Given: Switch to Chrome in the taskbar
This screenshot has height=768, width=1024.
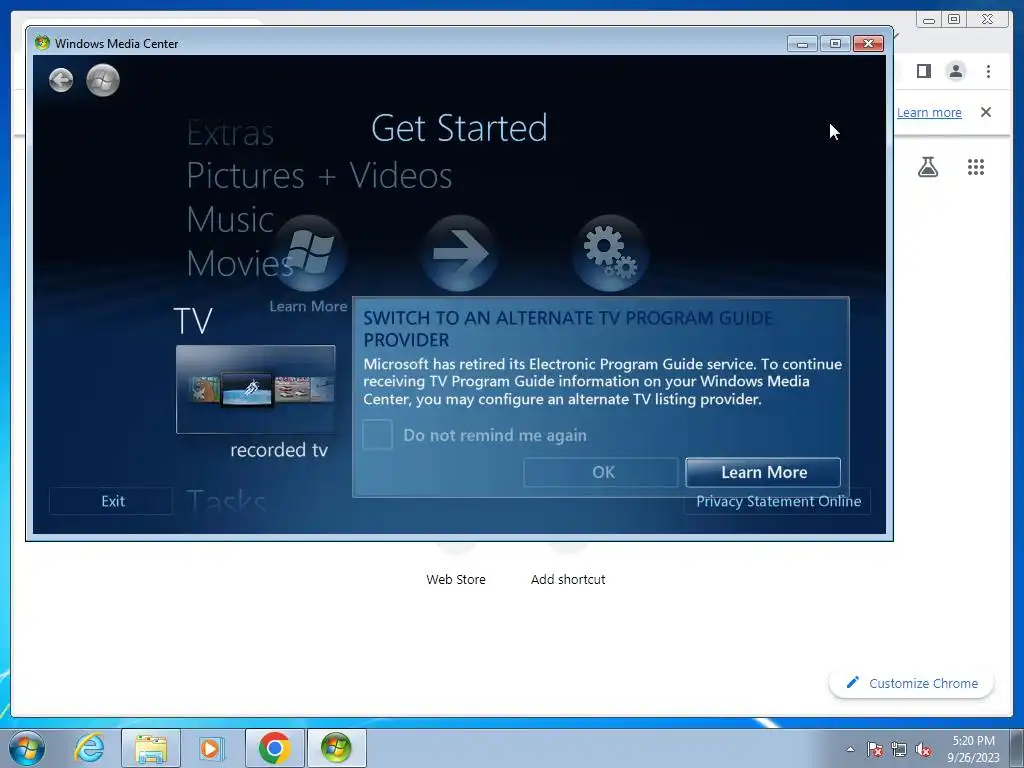Looking at the screenshot, I should (274, 748).
